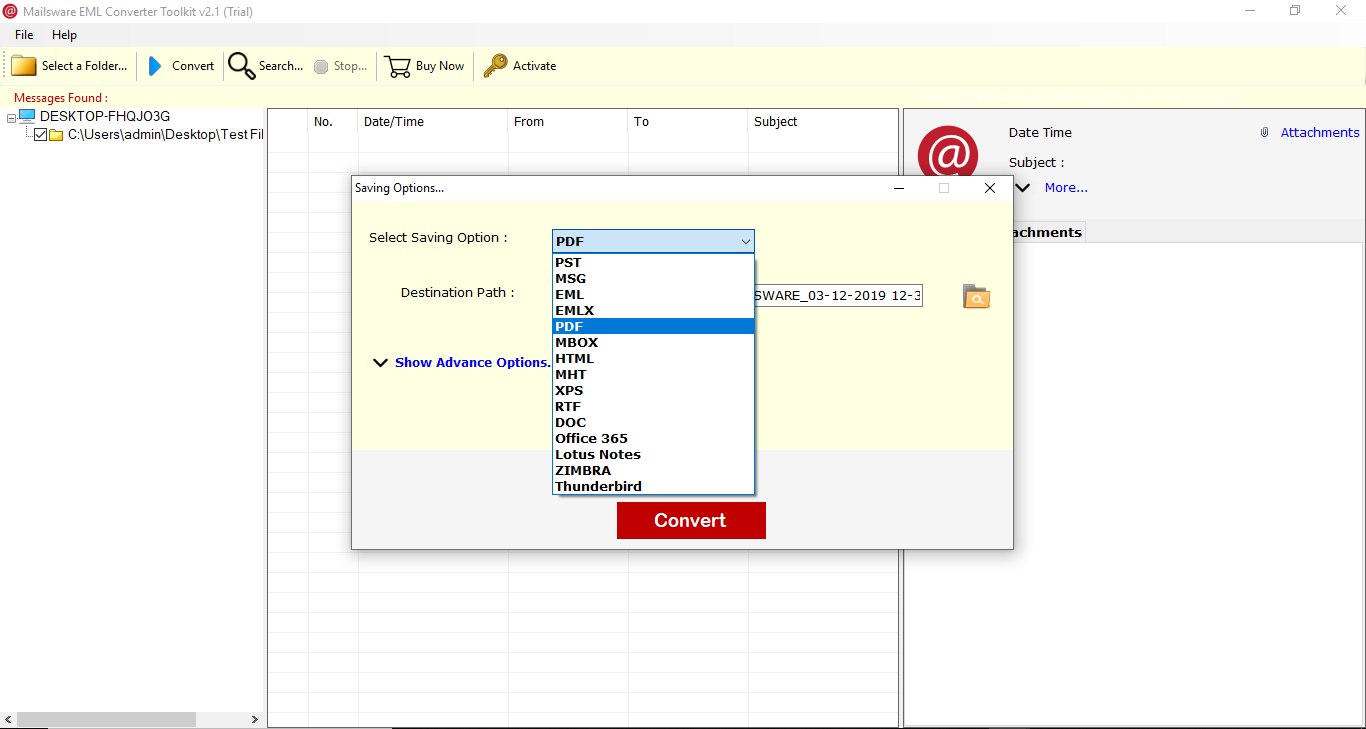This screenshot has width=1366, height=729.
Task: Click the paperclip attachments icon
Action: pos(1264,132)
